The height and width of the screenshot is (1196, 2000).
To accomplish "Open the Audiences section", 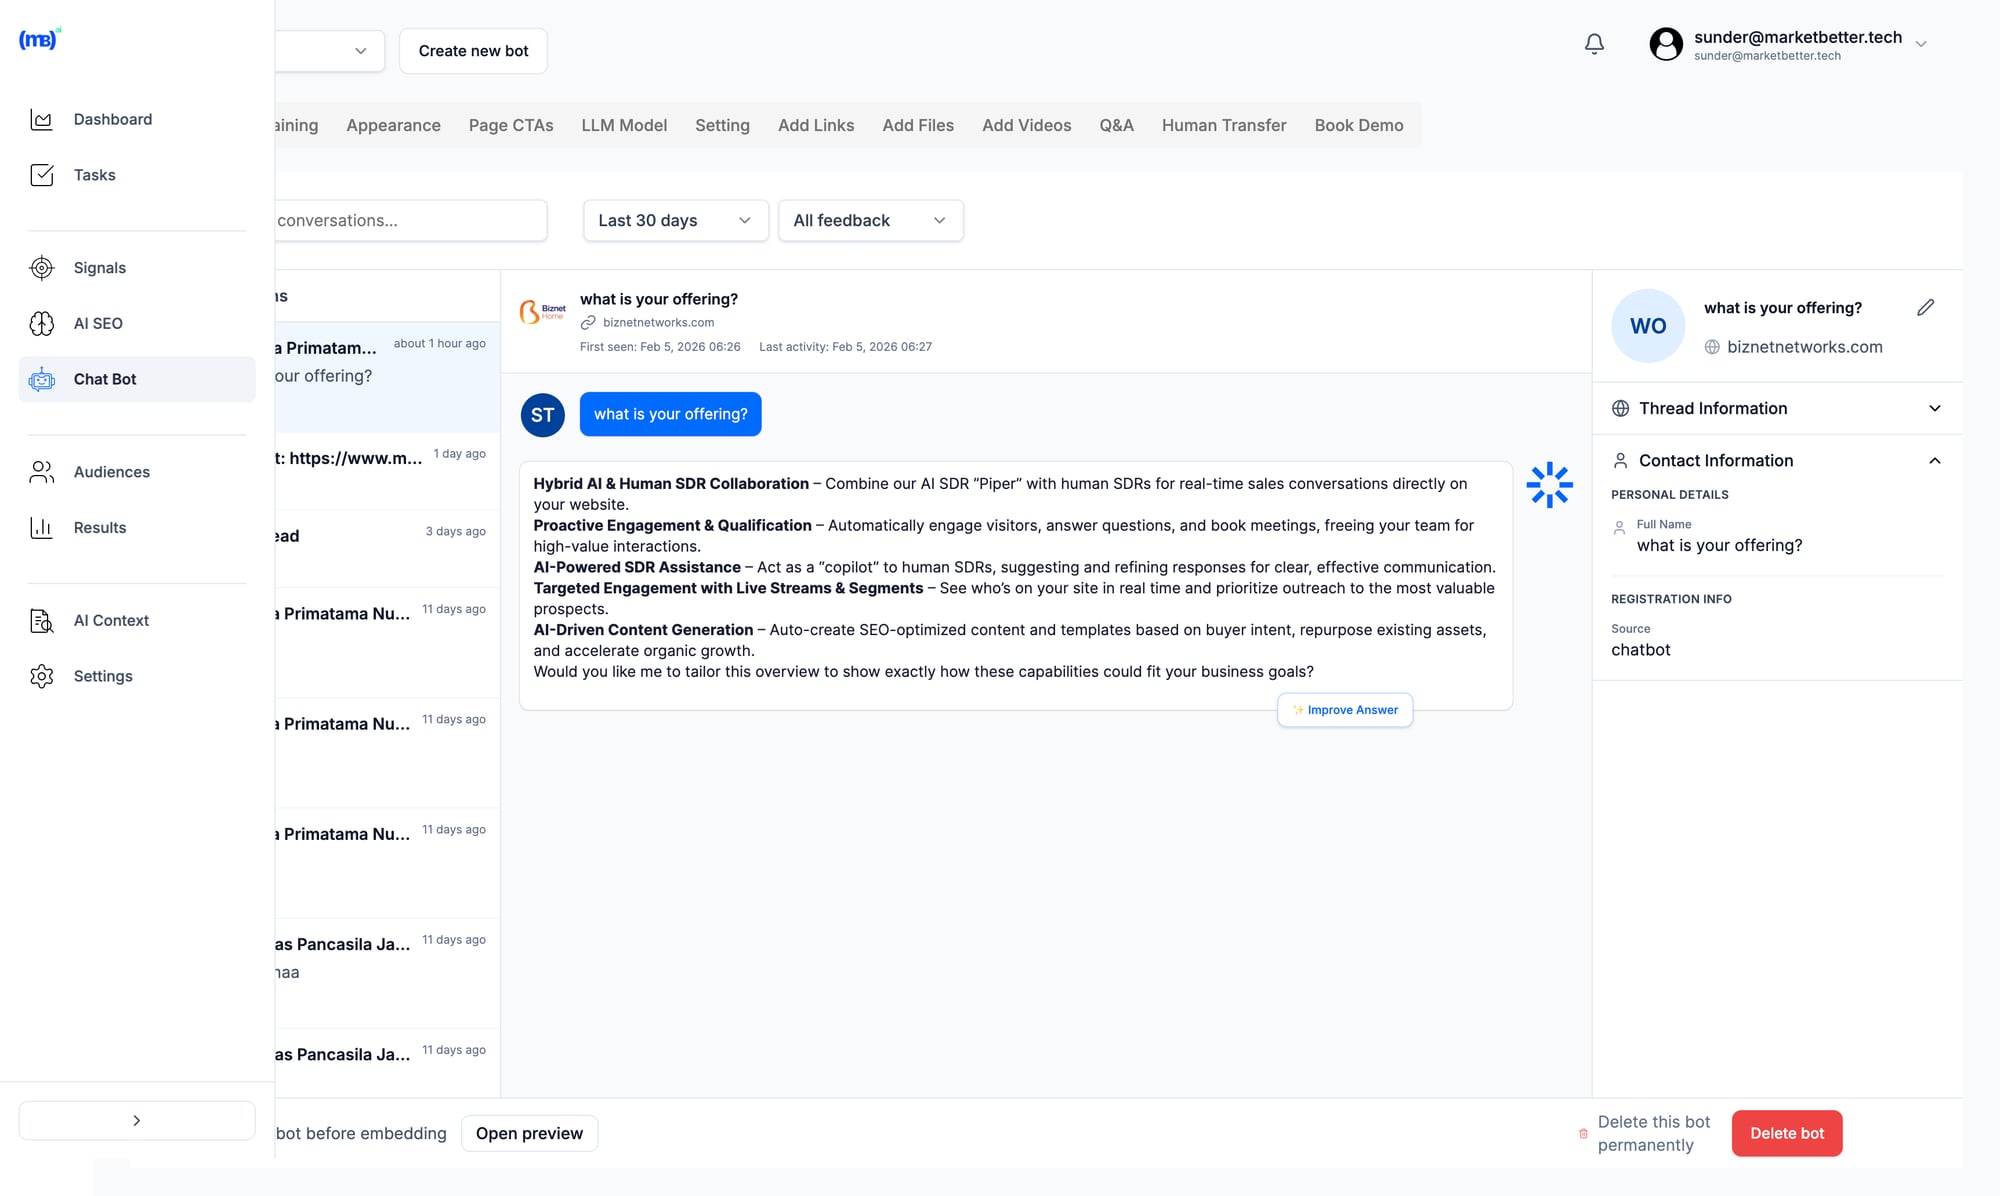I will coord(111,471).
